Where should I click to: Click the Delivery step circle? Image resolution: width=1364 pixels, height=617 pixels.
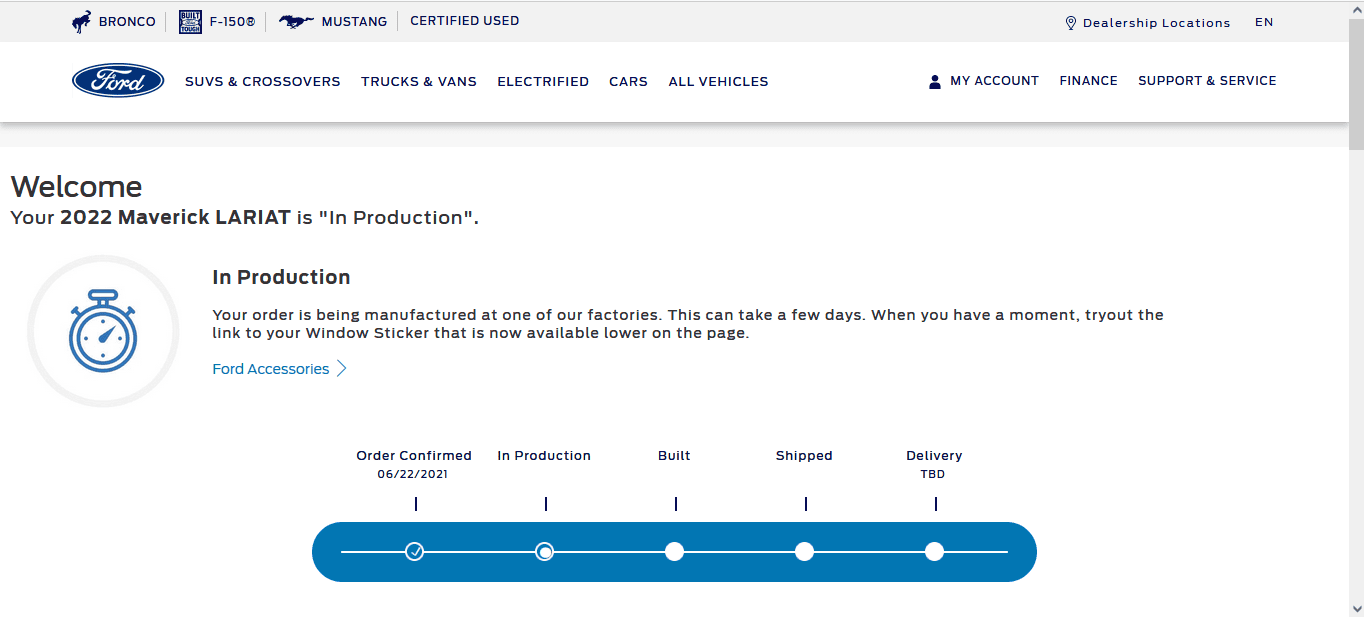[935, 551]
